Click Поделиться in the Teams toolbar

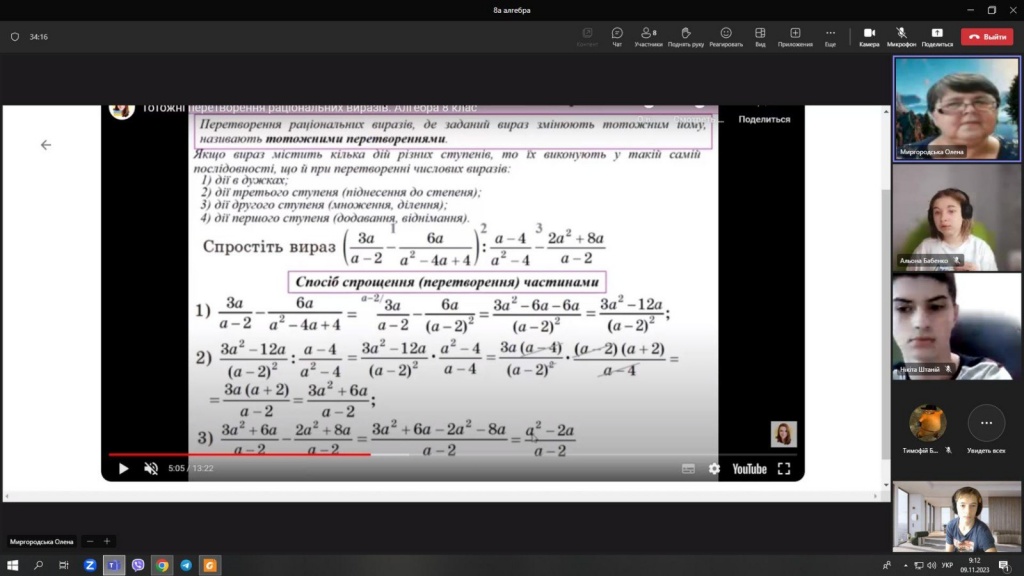click(x=937, y=36)
